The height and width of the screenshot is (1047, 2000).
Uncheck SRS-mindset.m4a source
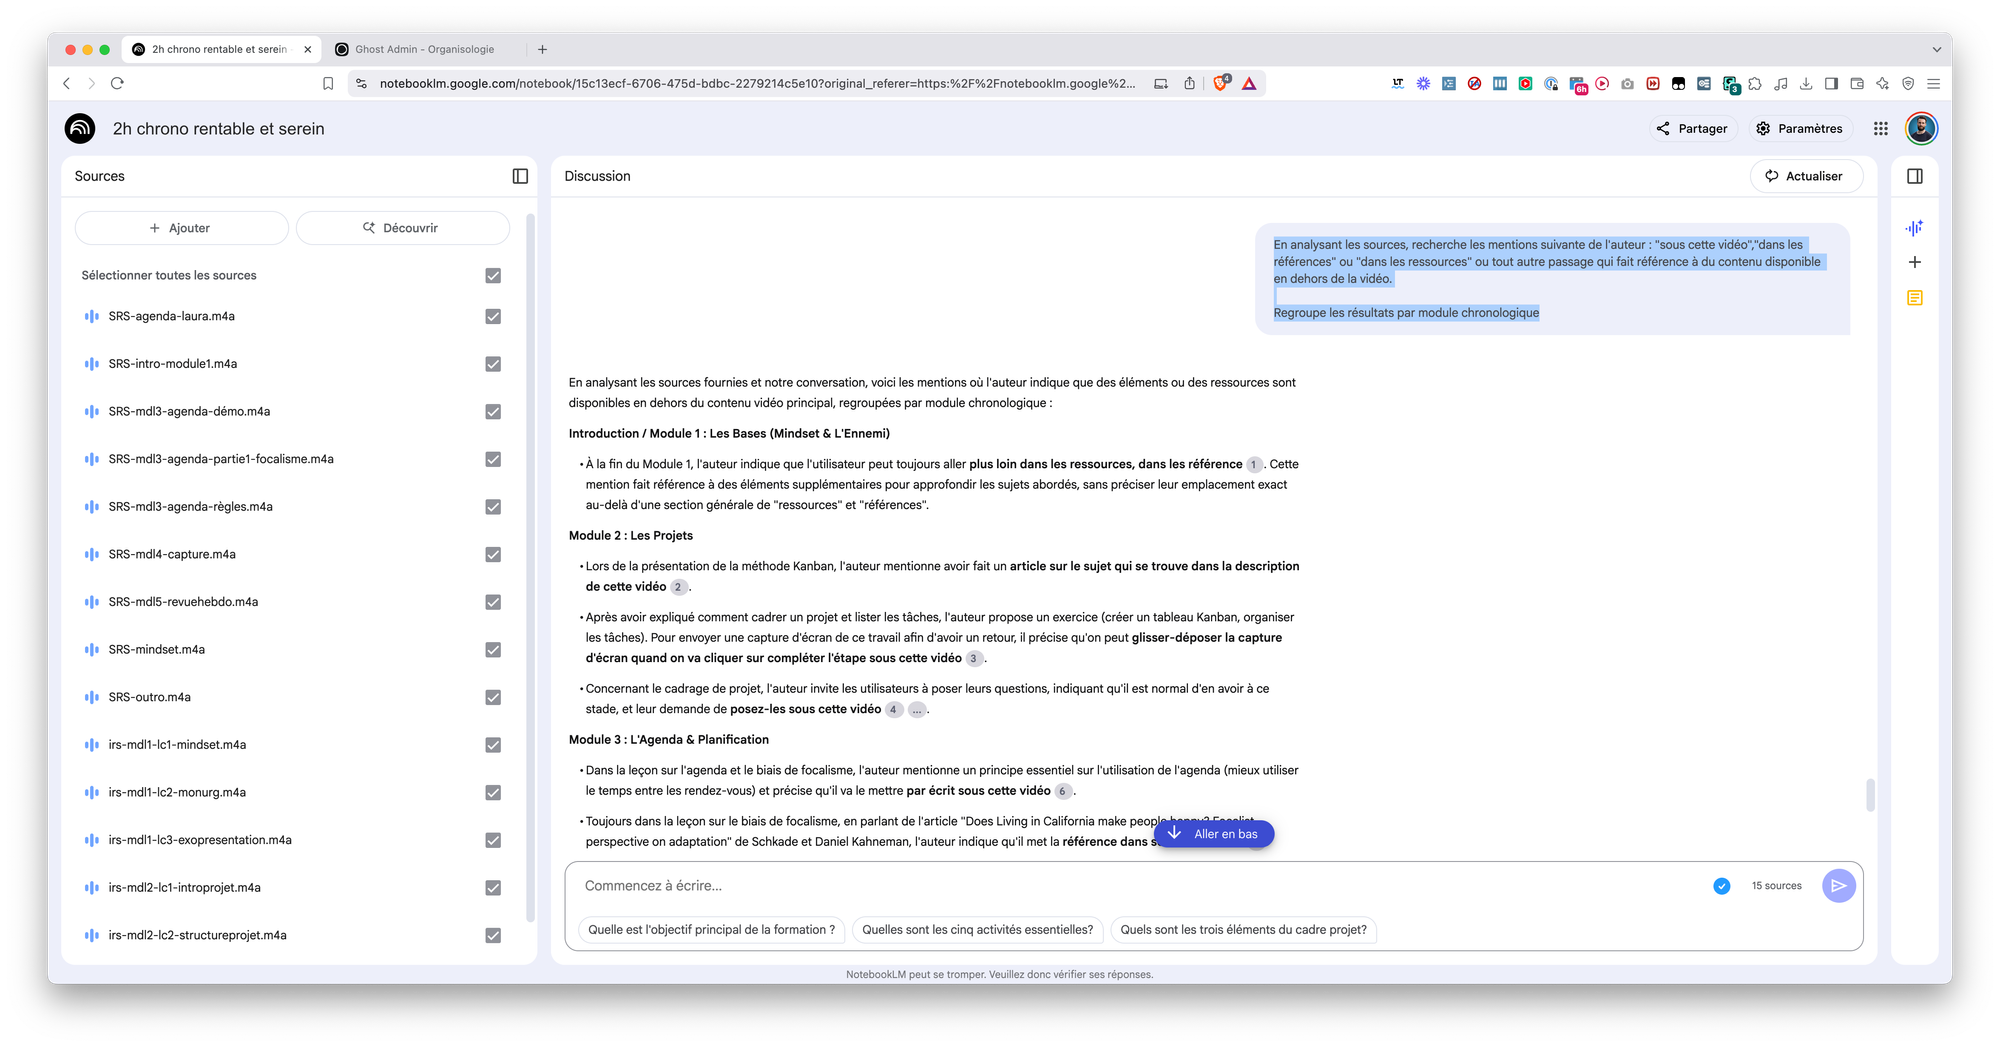(493, 650)
